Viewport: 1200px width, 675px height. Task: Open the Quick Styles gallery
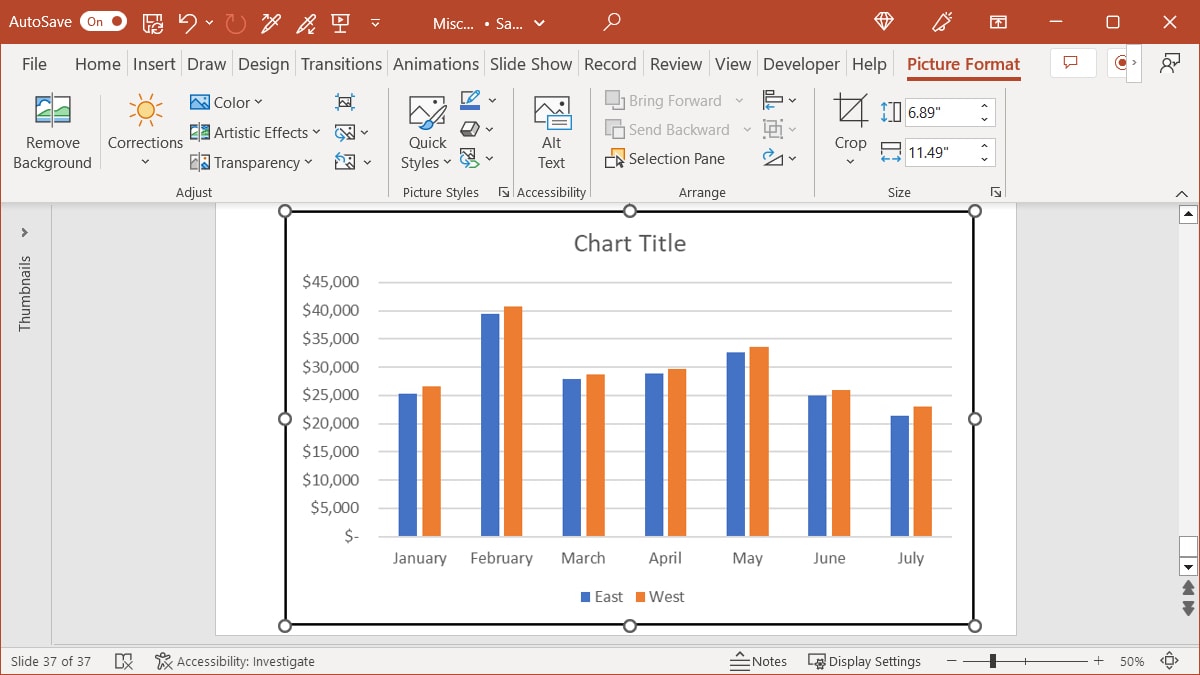pos(426,128)
